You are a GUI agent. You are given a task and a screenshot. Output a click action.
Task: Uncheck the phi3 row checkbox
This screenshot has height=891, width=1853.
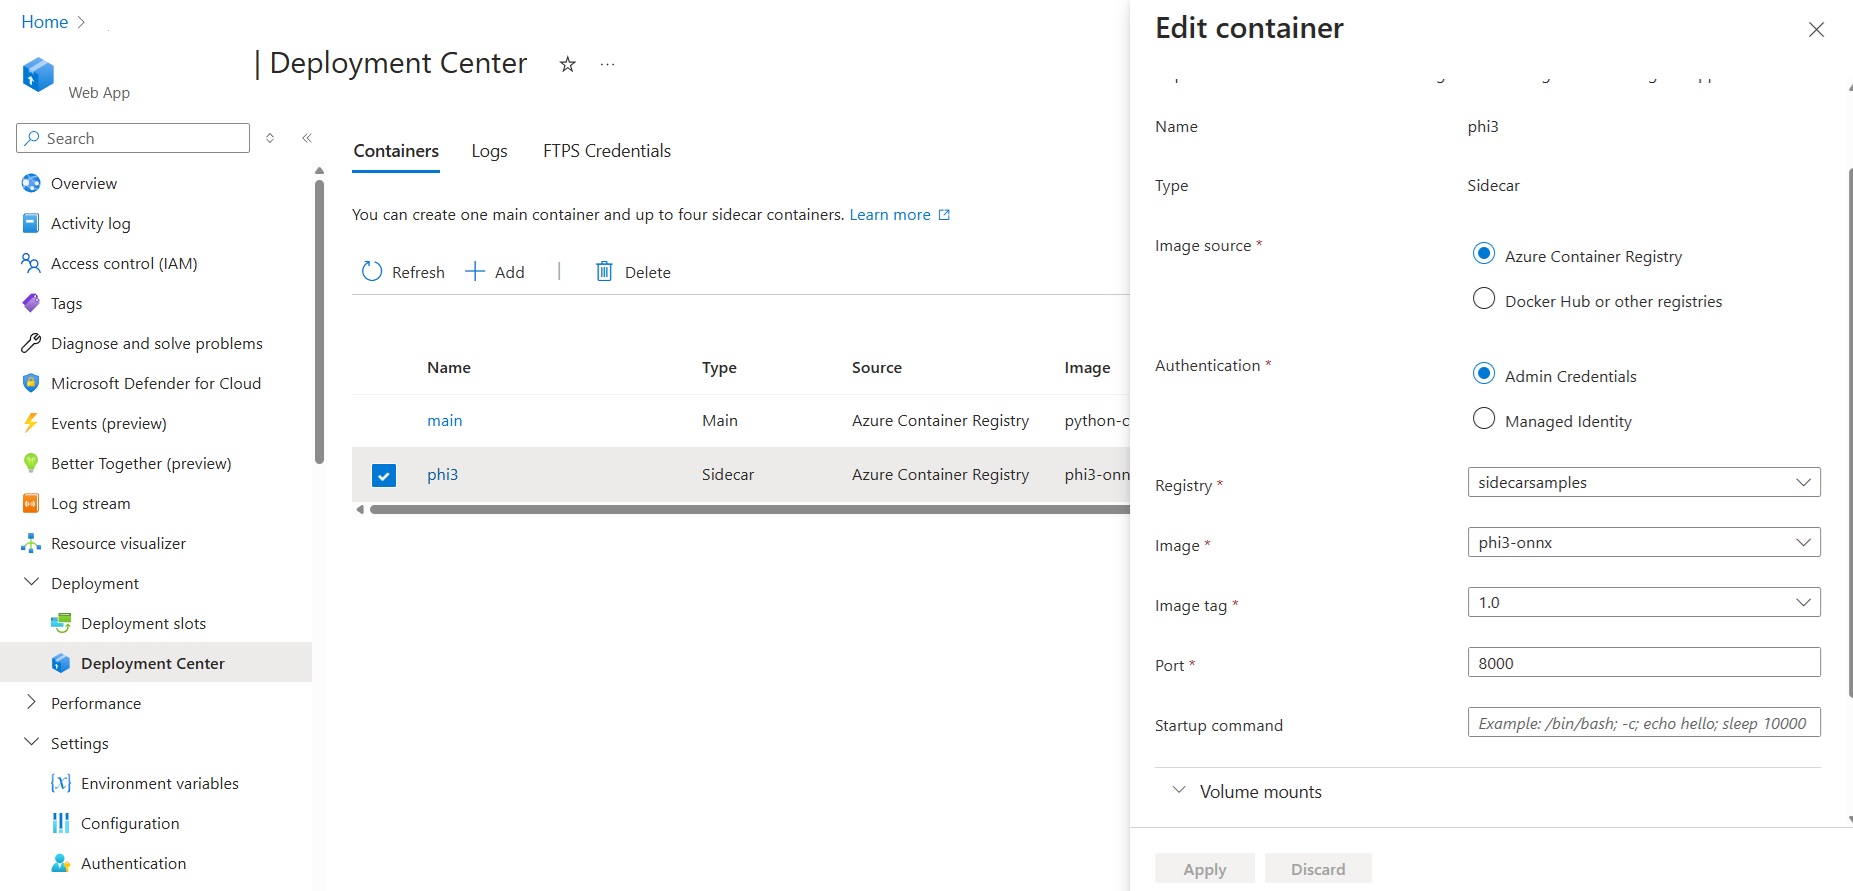pos(384,475)
